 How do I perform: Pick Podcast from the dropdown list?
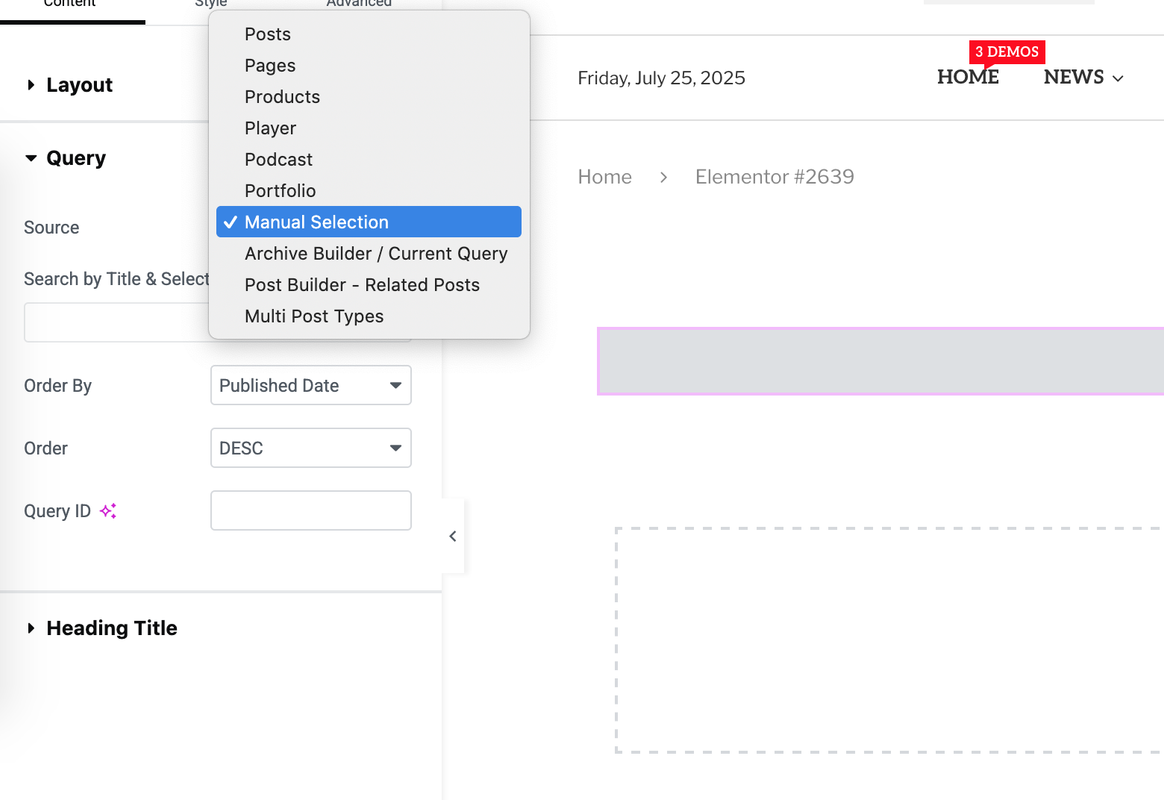click(x=368, y=160)
